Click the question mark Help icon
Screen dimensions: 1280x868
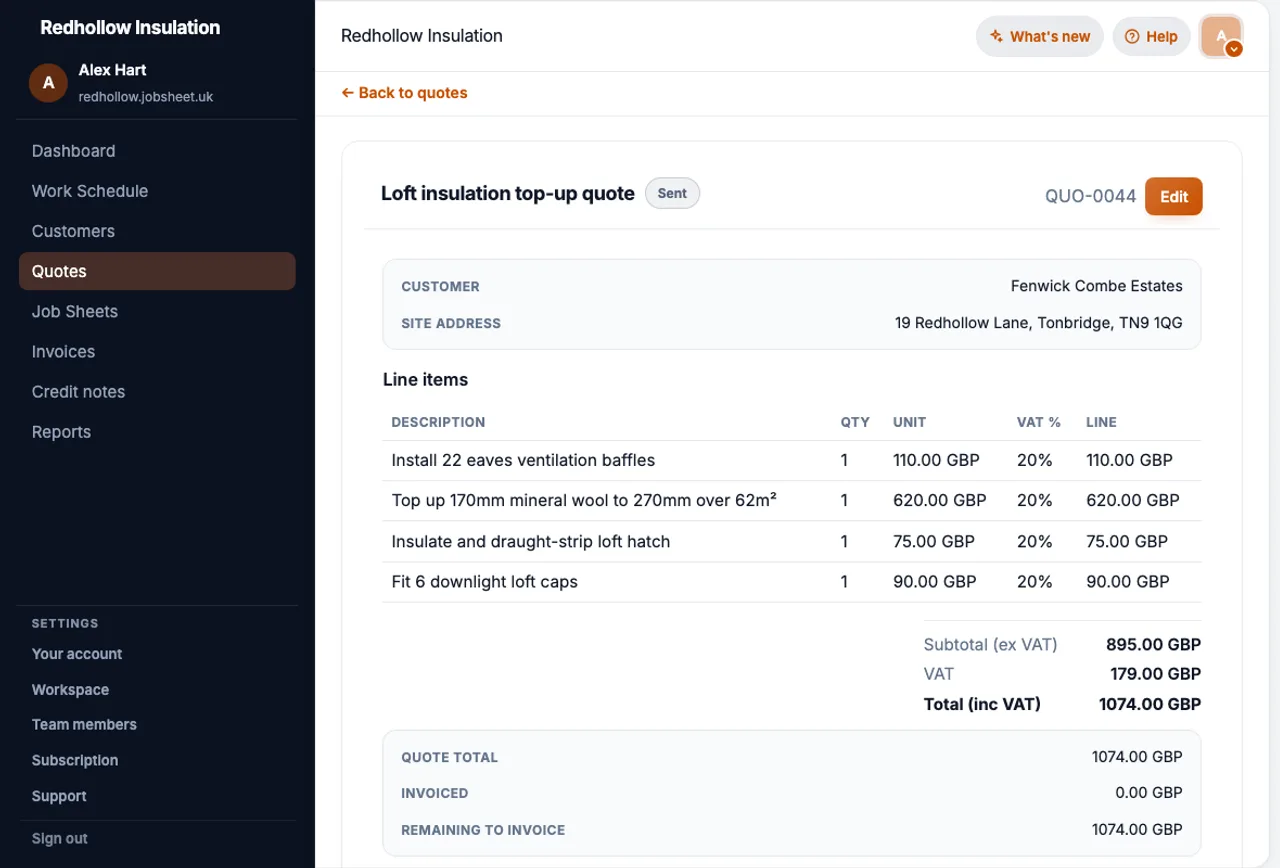click(1132, 36)
